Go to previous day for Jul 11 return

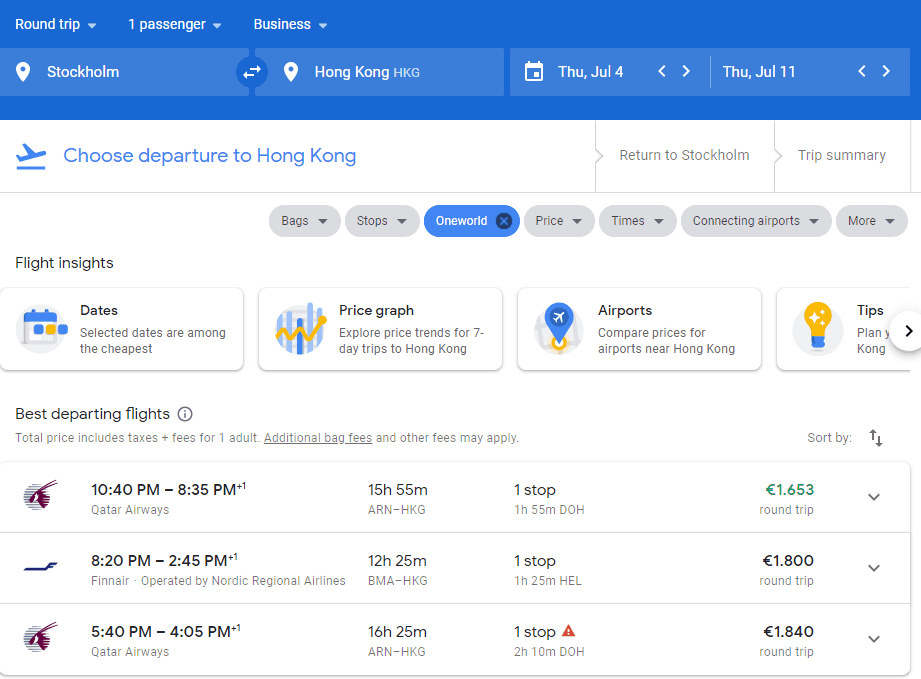pyautogui.click(x=862, y=71)
